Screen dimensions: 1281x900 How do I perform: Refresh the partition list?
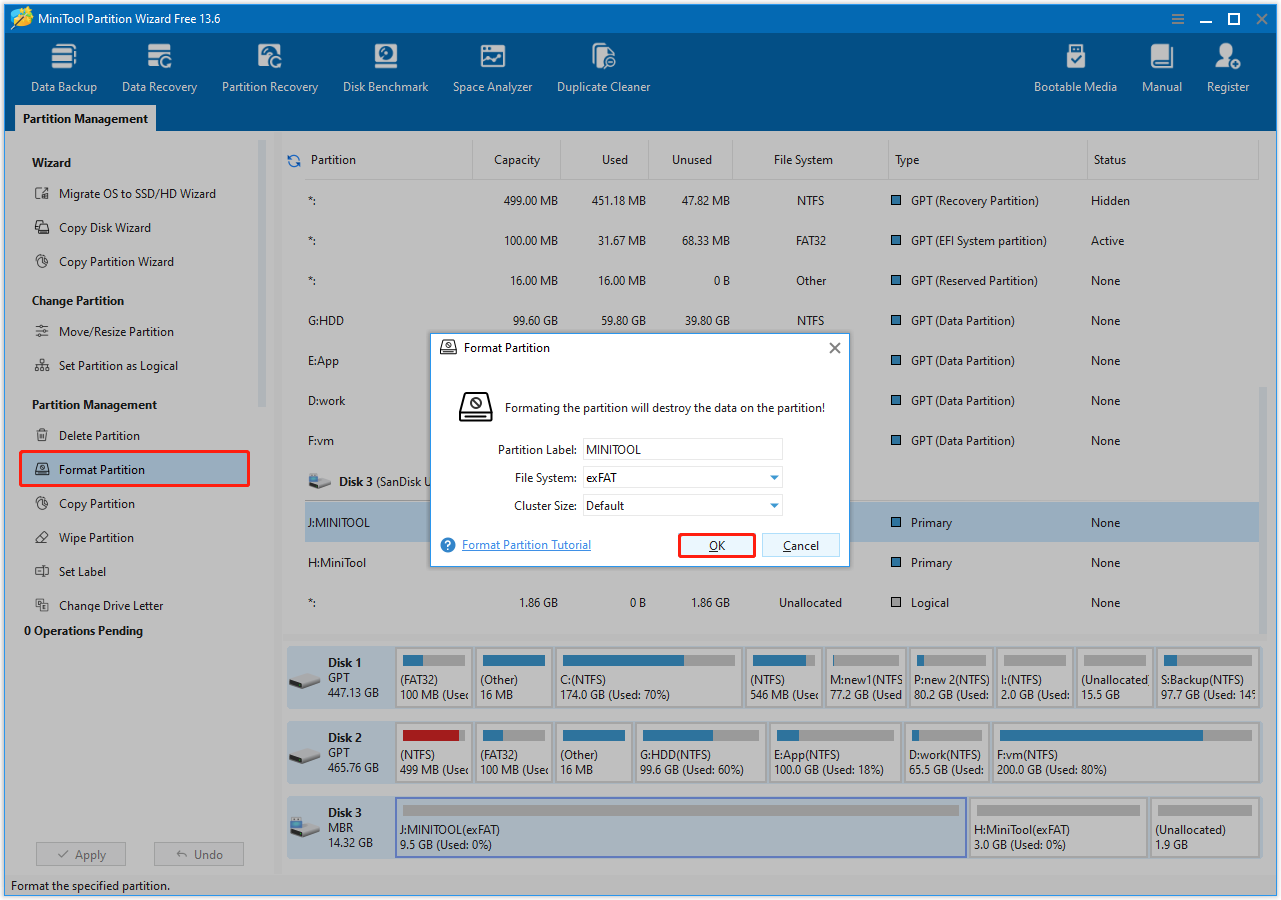(291, 159)
